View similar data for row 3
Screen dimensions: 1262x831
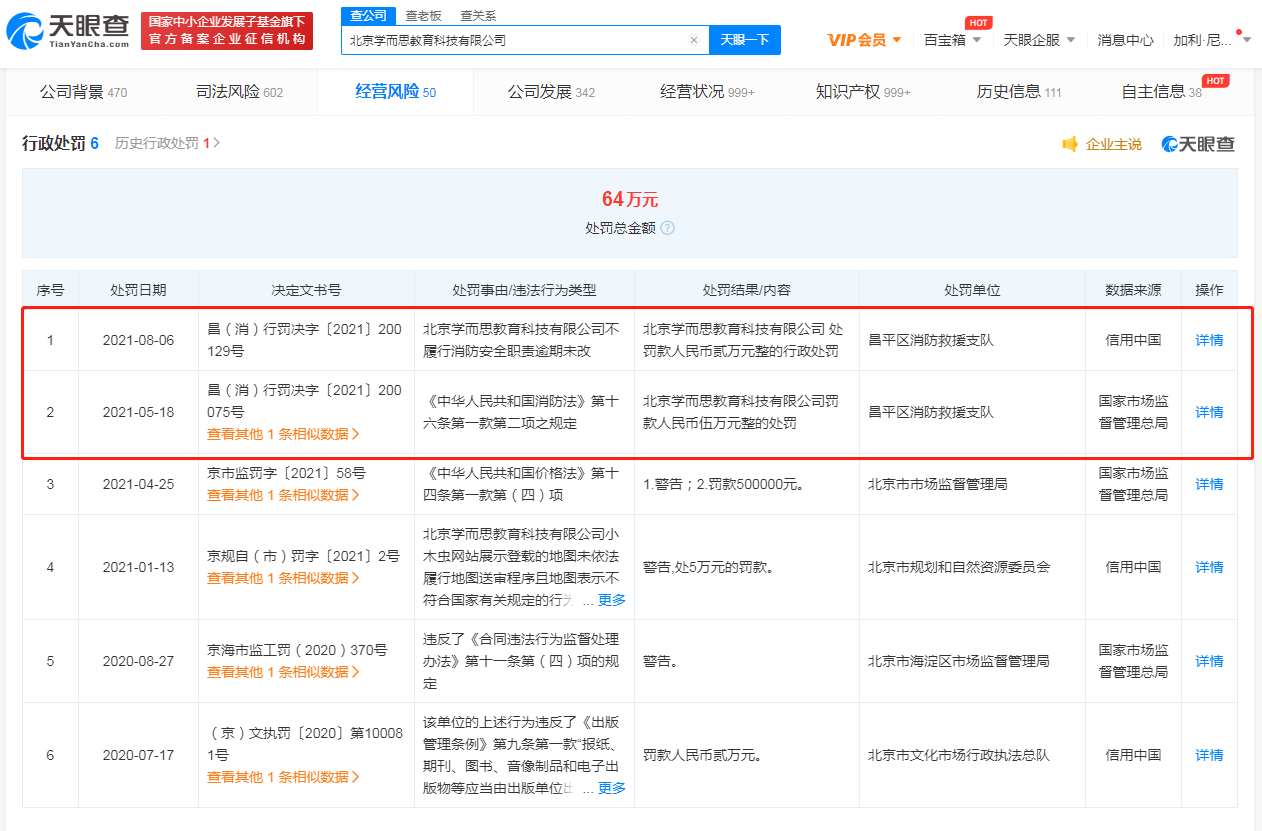[x=283, y=495]
